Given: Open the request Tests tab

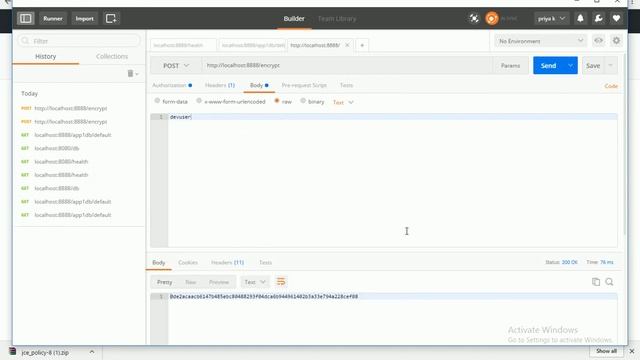Looking at the screenshot, I should coord(346,85).
